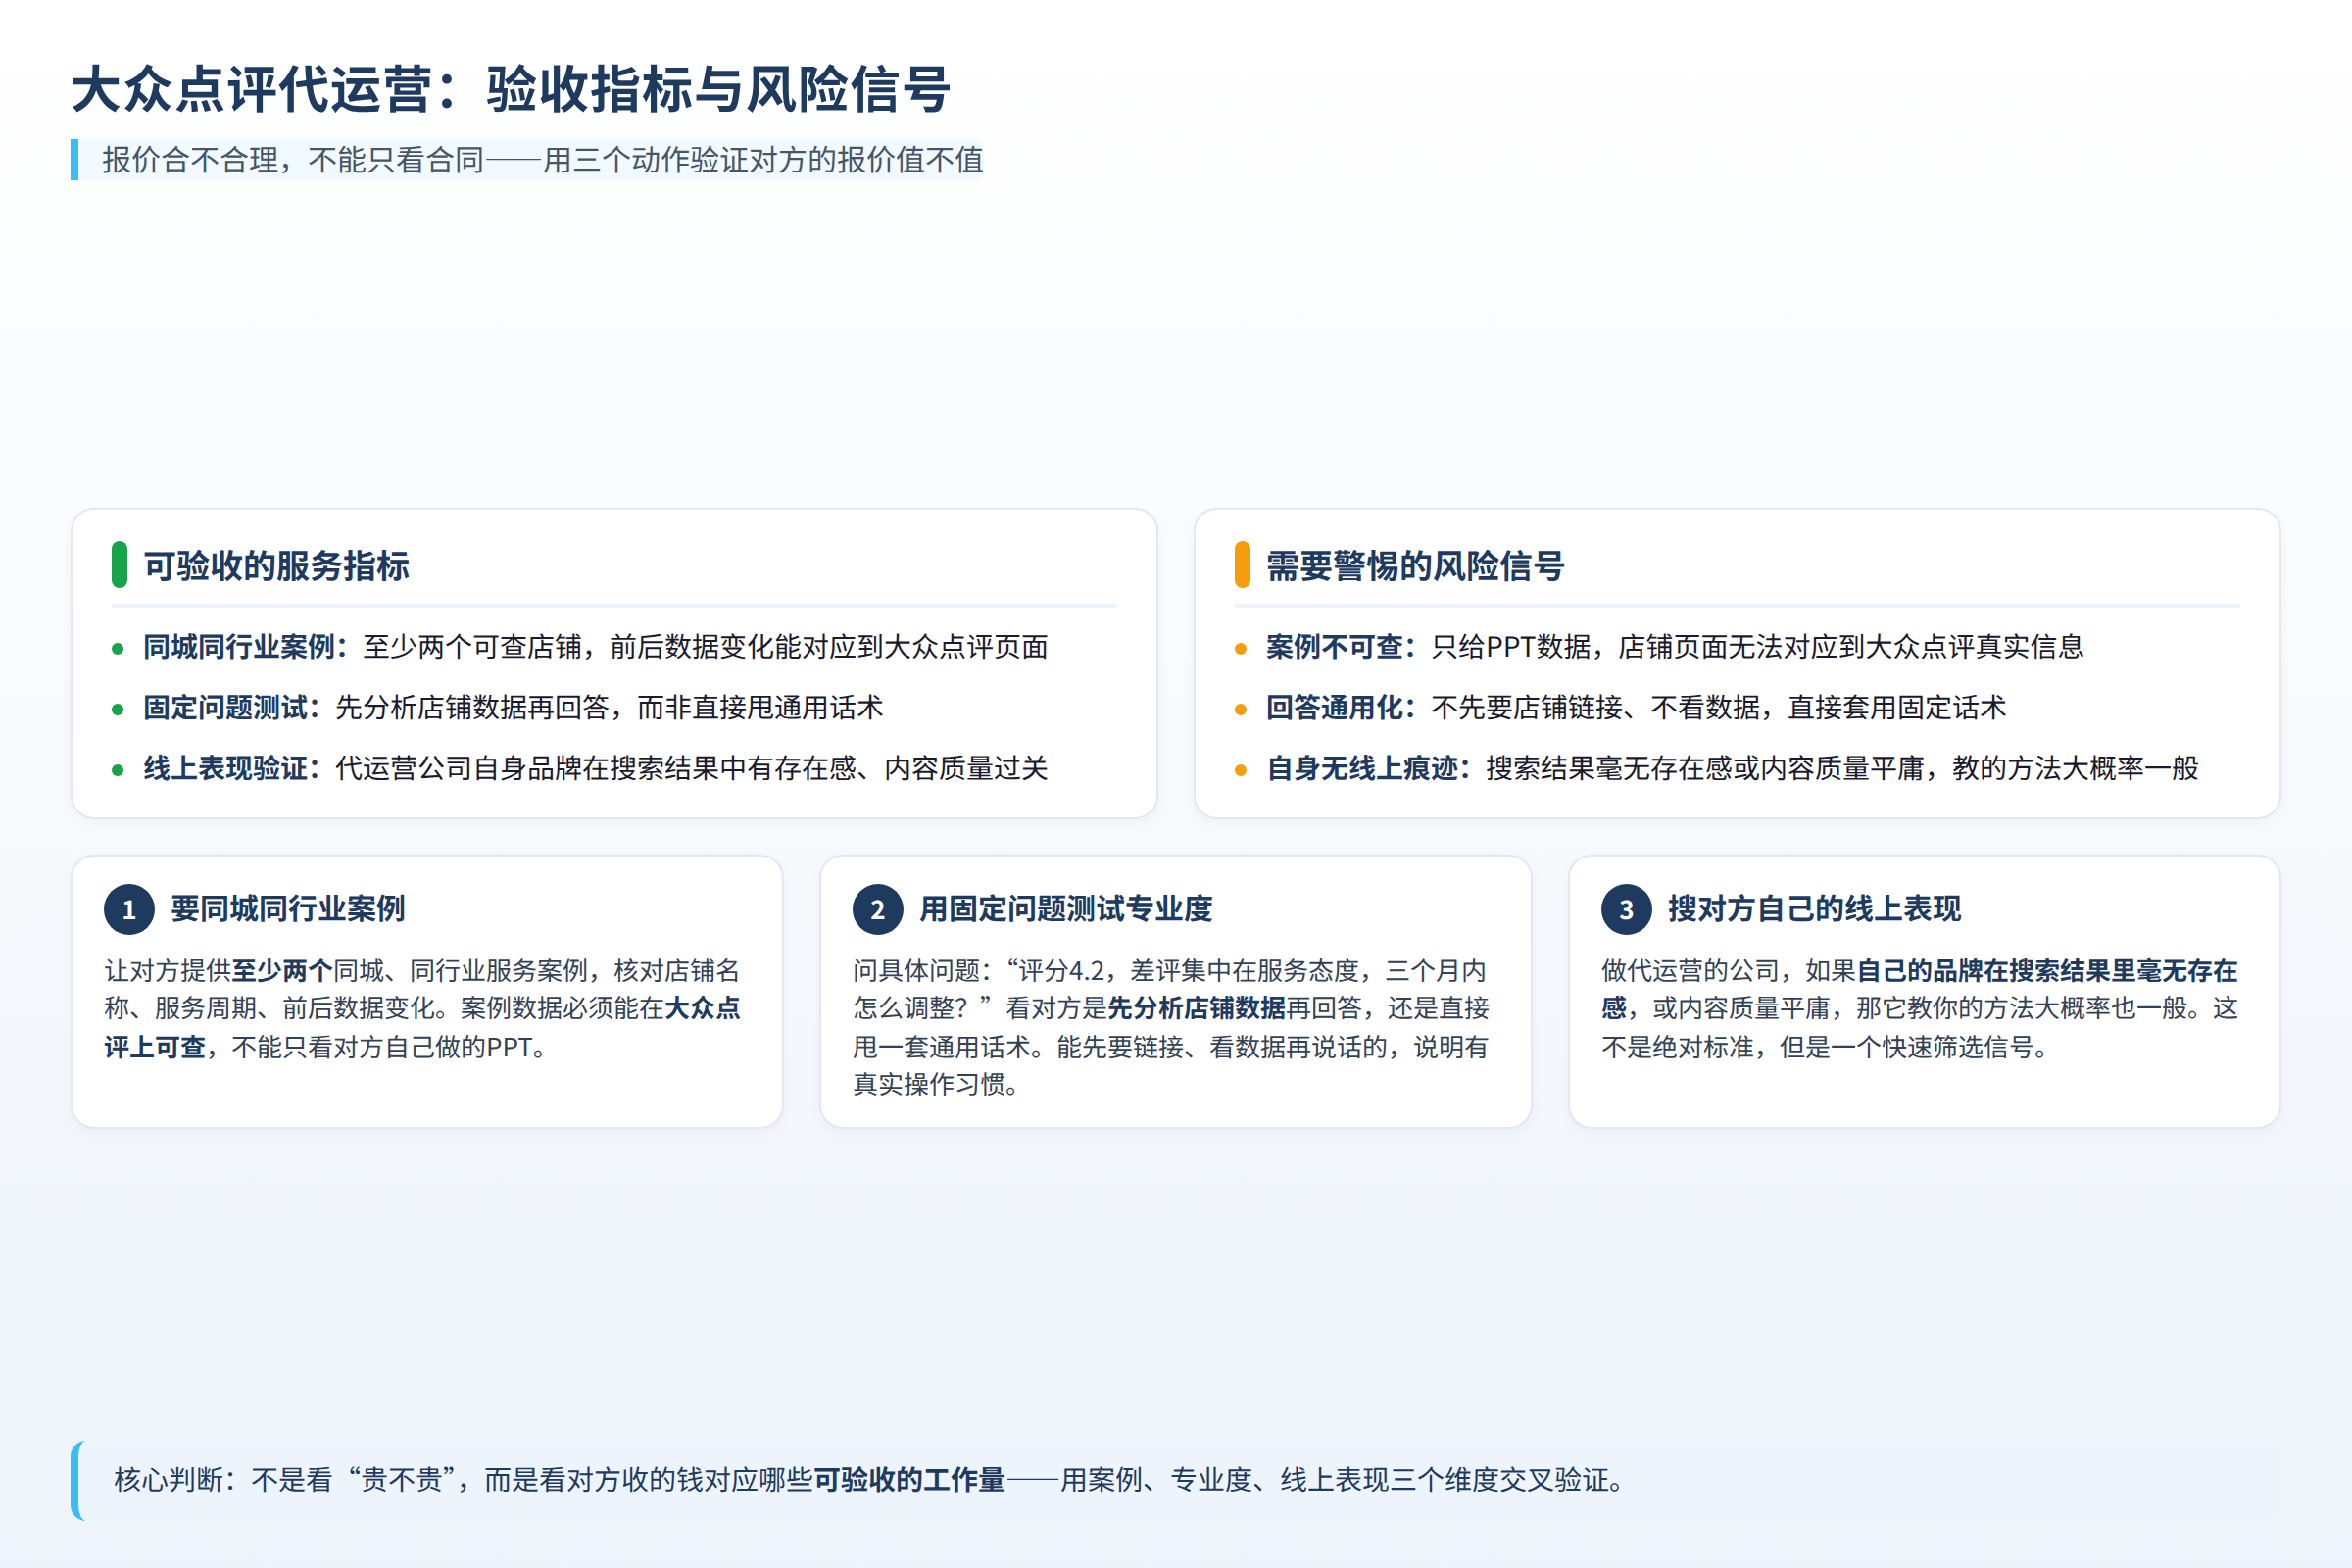Select the bullet 同城同行业案例
The height and width of the screenshot is (1568, 2352).
596,647
